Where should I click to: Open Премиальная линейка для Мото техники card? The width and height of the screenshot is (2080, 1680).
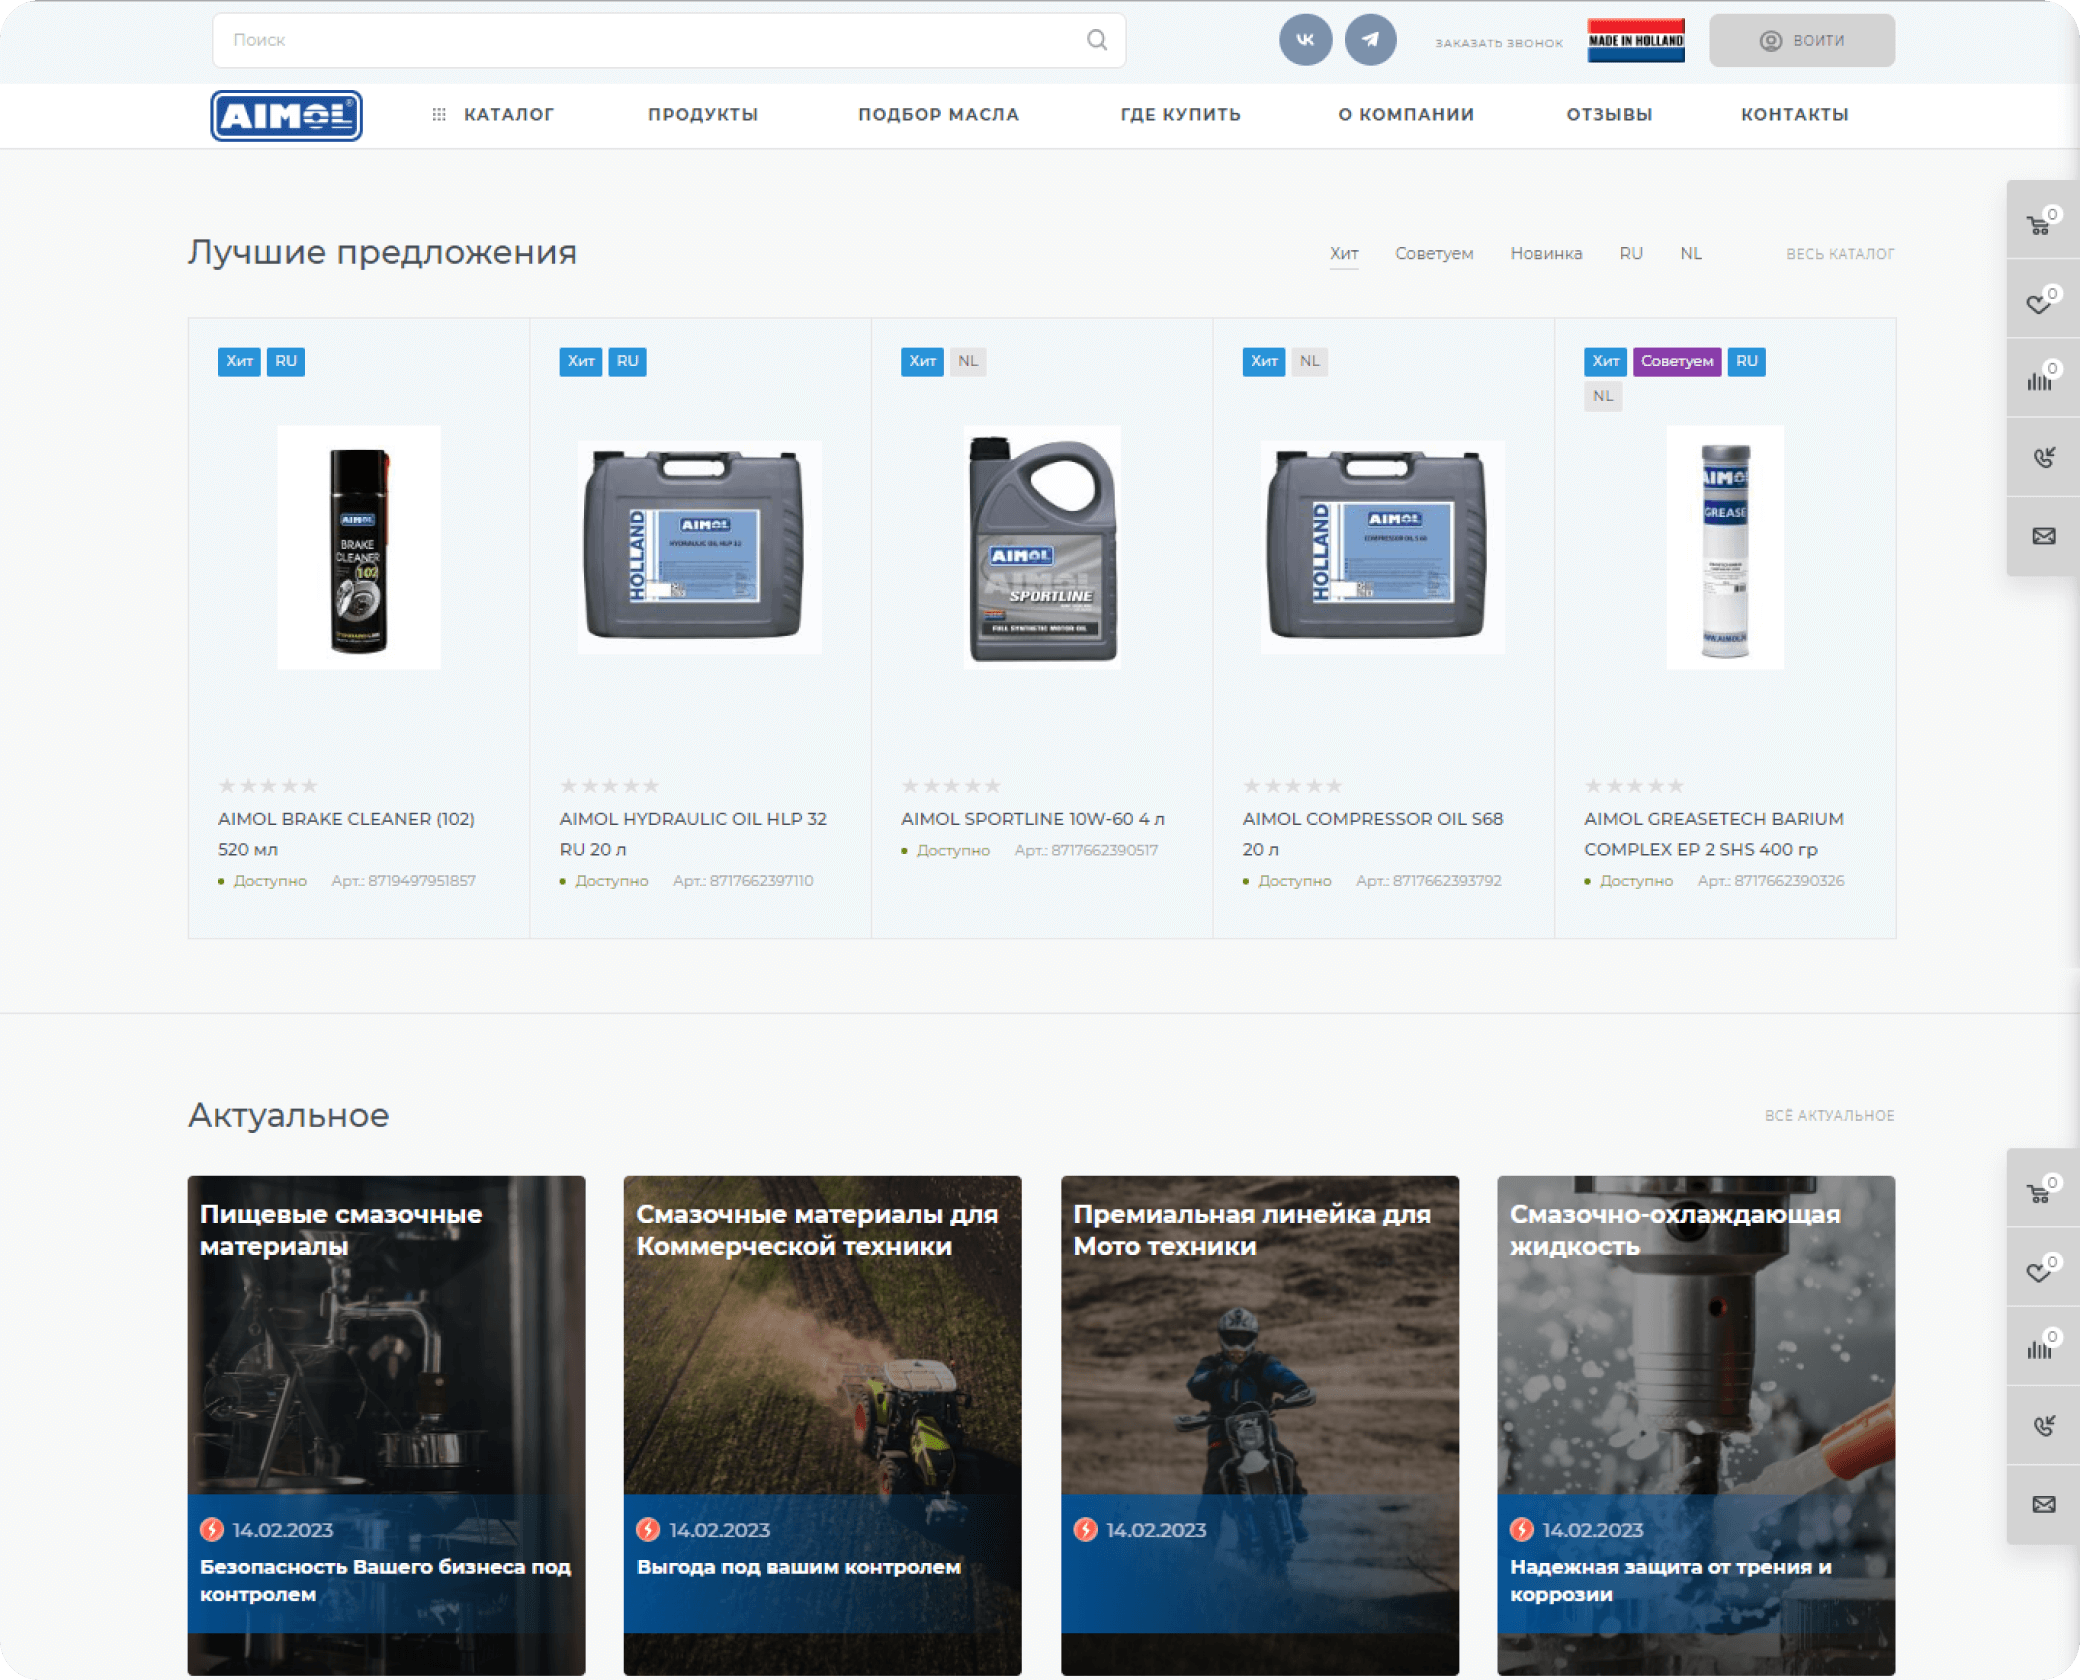click(x=1260, y=1425)
